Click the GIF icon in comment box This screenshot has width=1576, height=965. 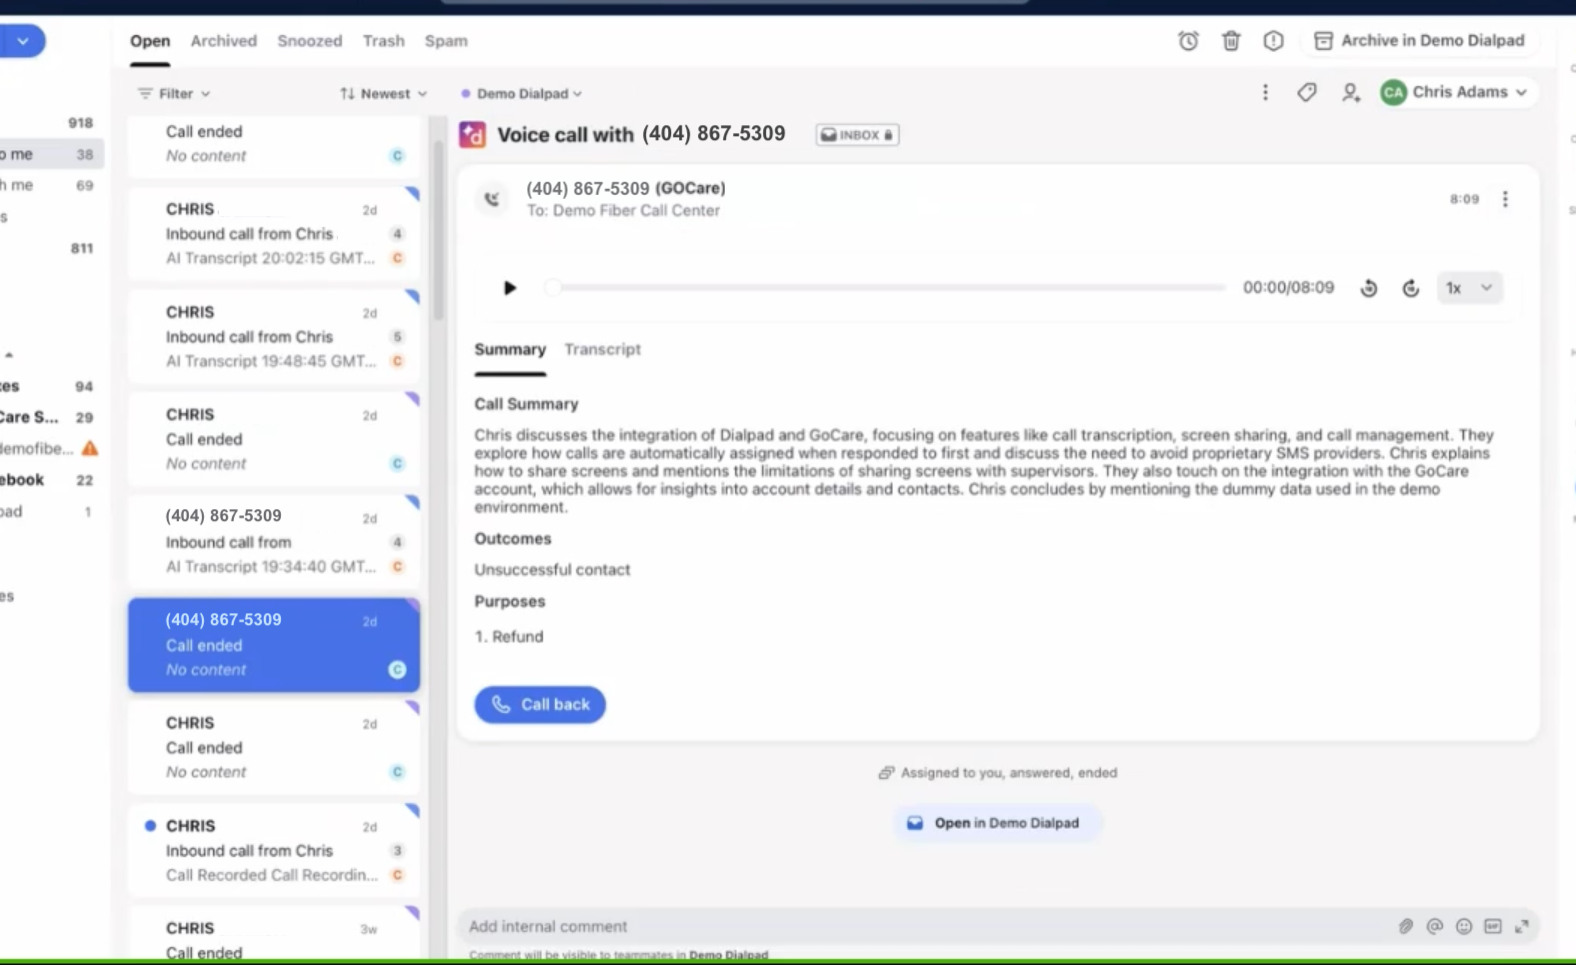[1493, 927]
